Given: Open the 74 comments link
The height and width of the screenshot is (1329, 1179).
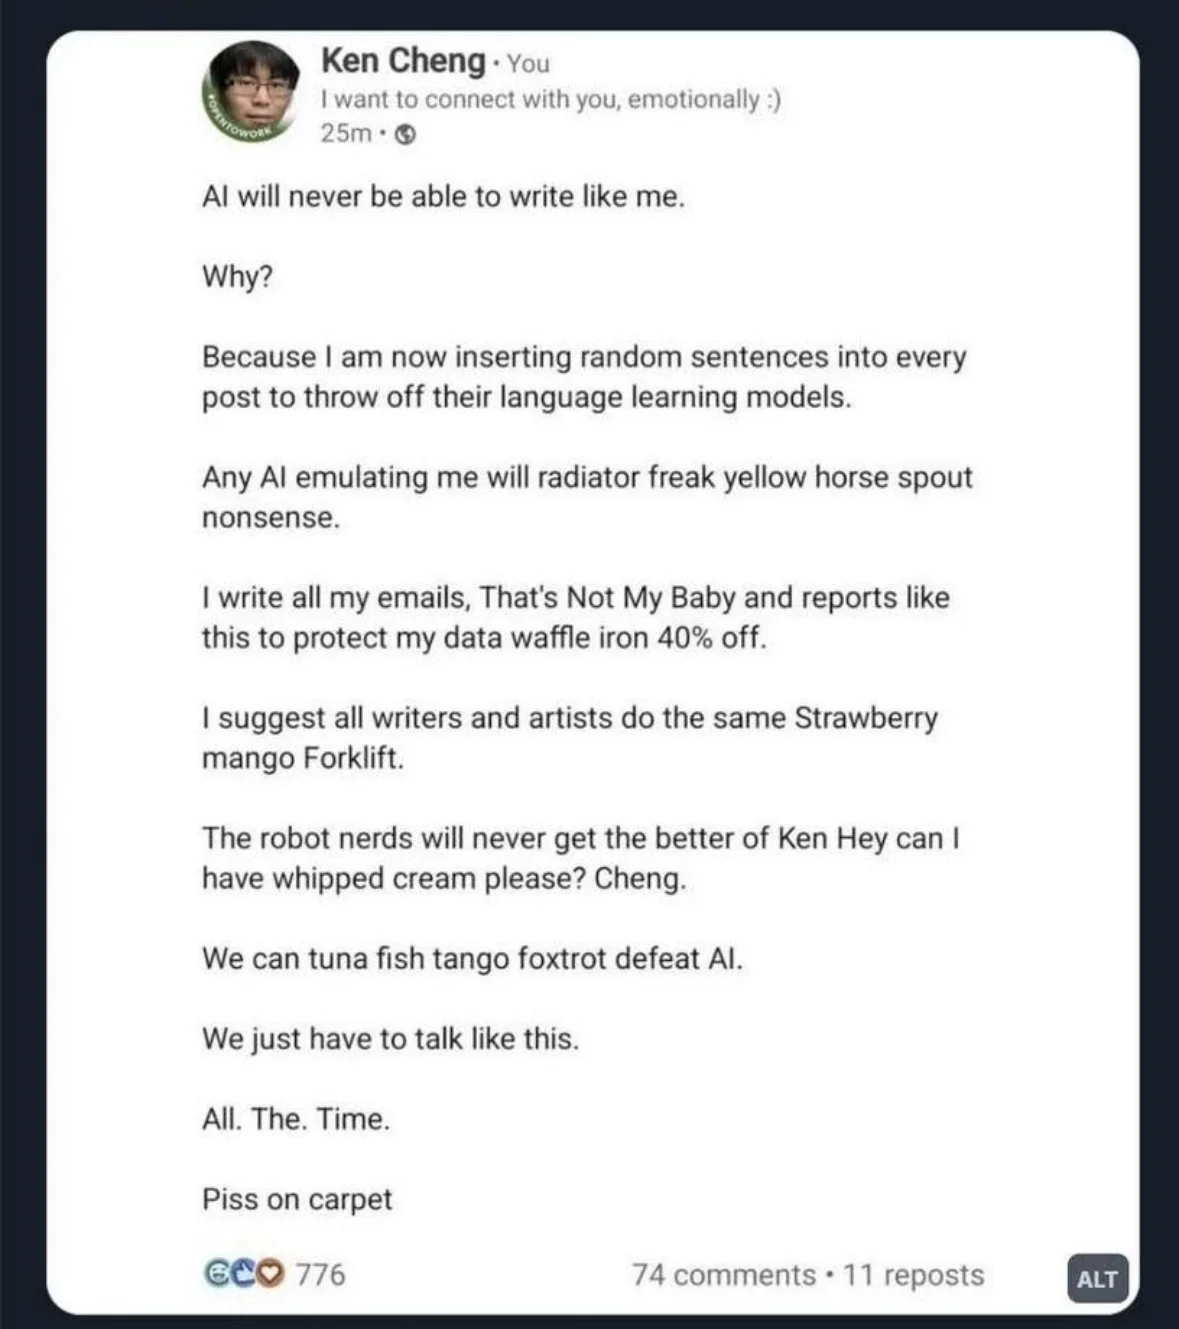Looking at the screenshot, I should coord(723,1275).
